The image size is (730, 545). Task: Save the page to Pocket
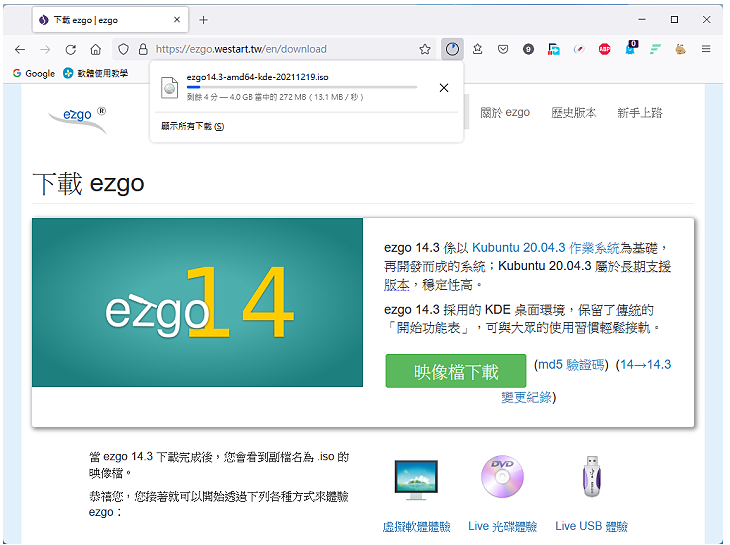(503, 49)
